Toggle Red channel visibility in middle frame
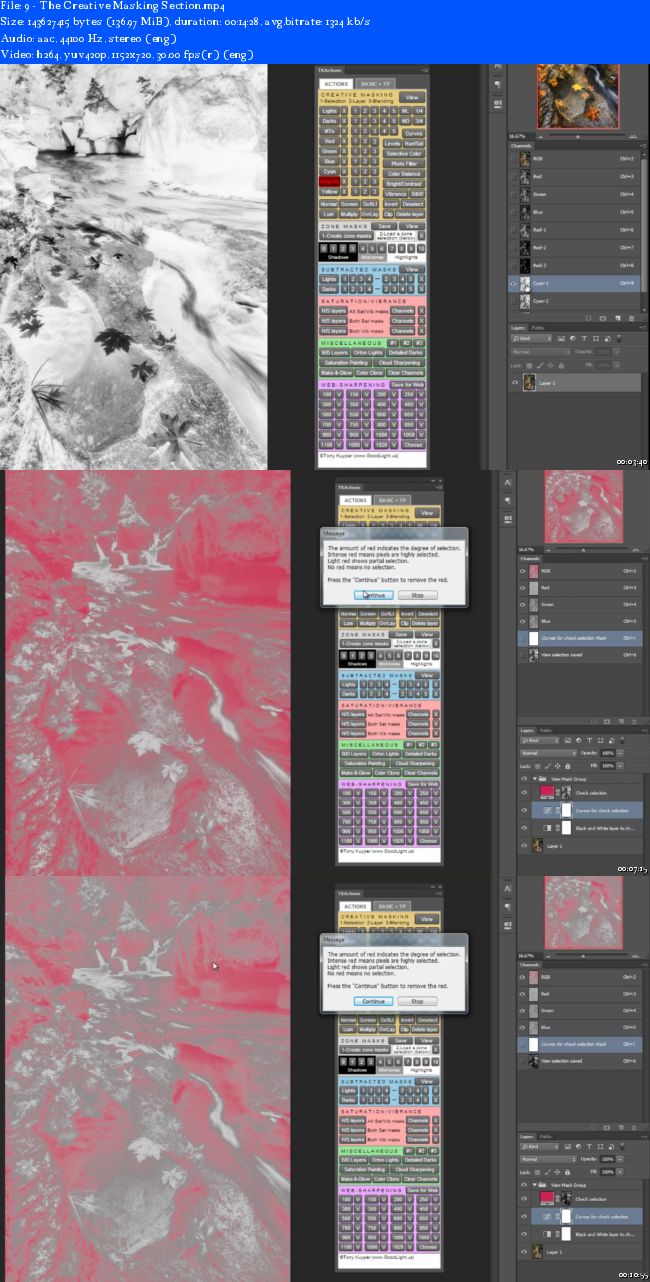The image size is (650, 1282). (522, 588)
